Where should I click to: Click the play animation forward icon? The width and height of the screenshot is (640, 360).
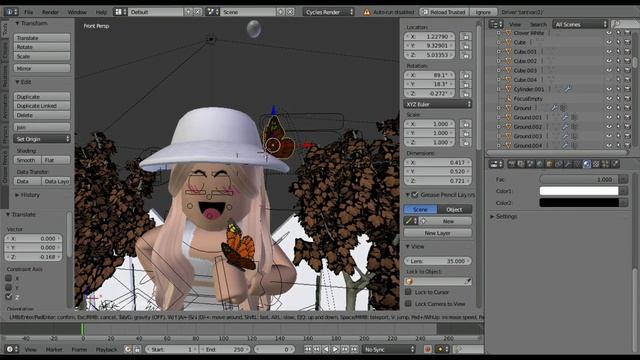335,349
